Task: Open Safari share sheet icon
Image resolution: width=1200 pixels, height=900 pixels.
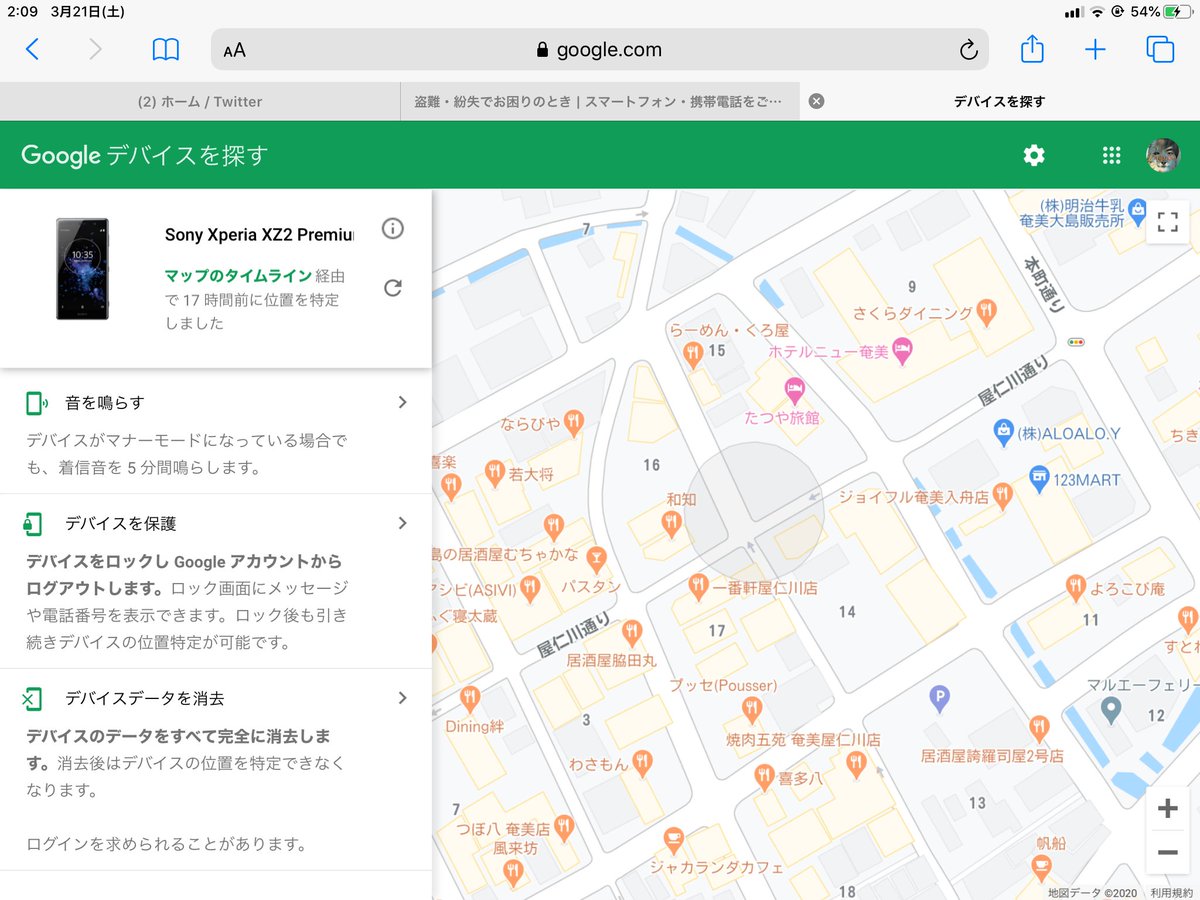Action: click(1032, 49)
